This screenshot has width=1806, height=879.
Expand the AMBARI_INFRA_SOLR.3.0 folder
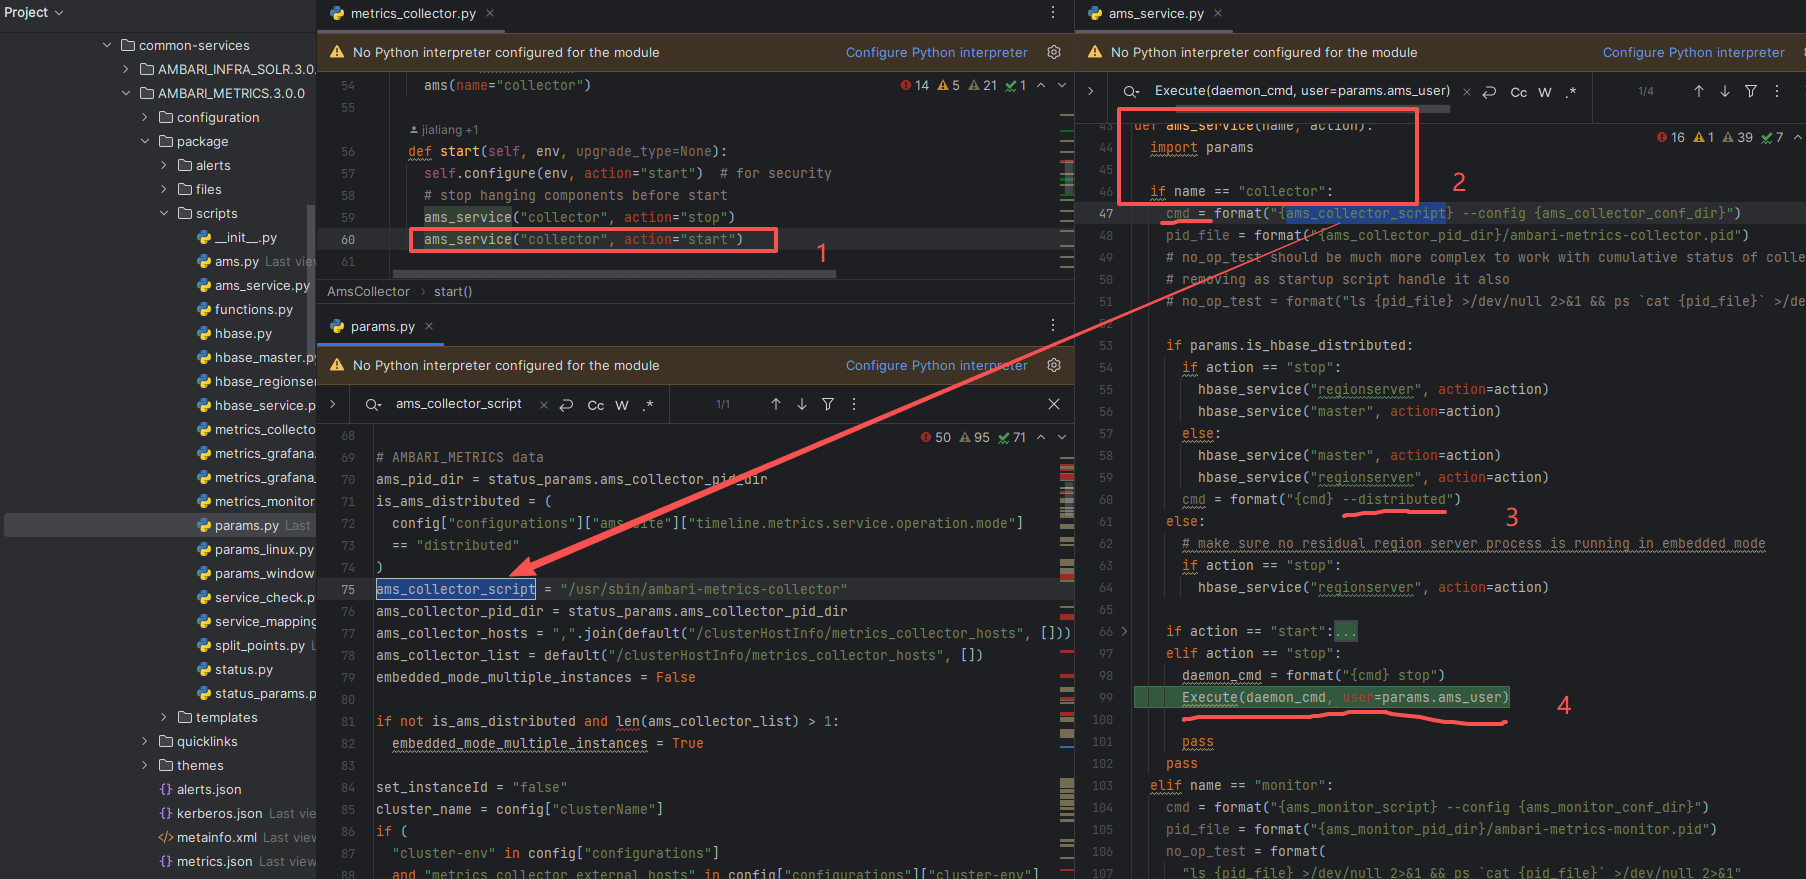tap(126, 69)
